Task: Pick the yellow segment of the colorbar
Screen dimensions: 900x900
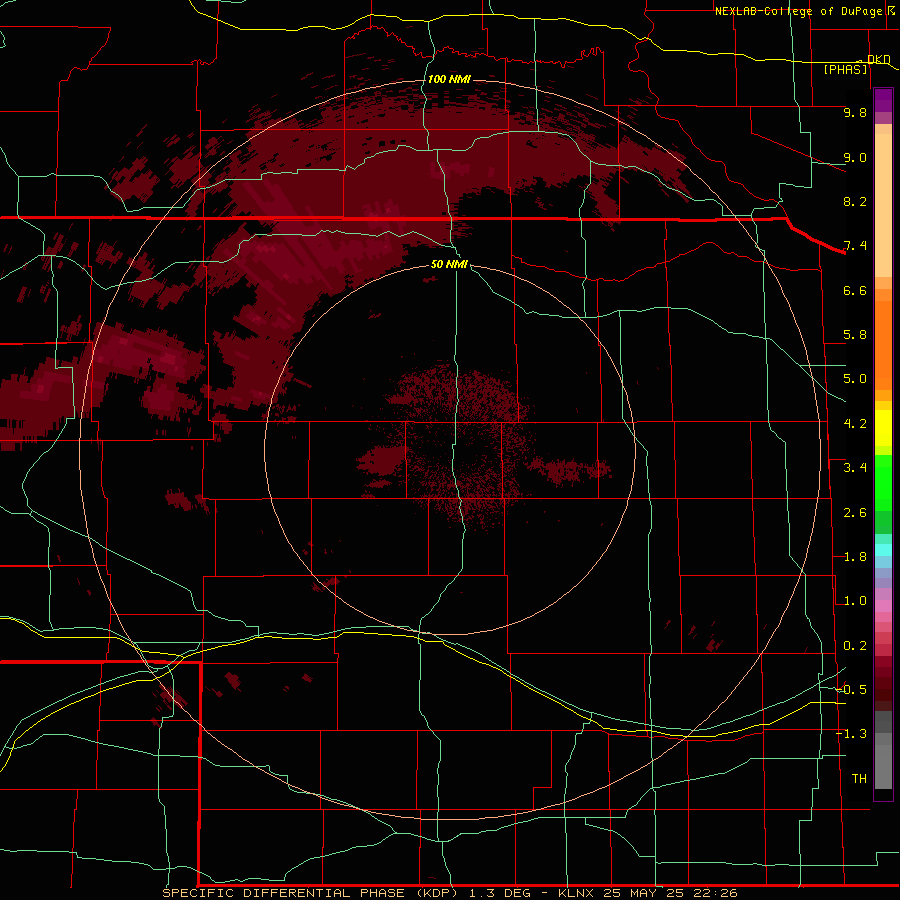Action: click(883, 428)
